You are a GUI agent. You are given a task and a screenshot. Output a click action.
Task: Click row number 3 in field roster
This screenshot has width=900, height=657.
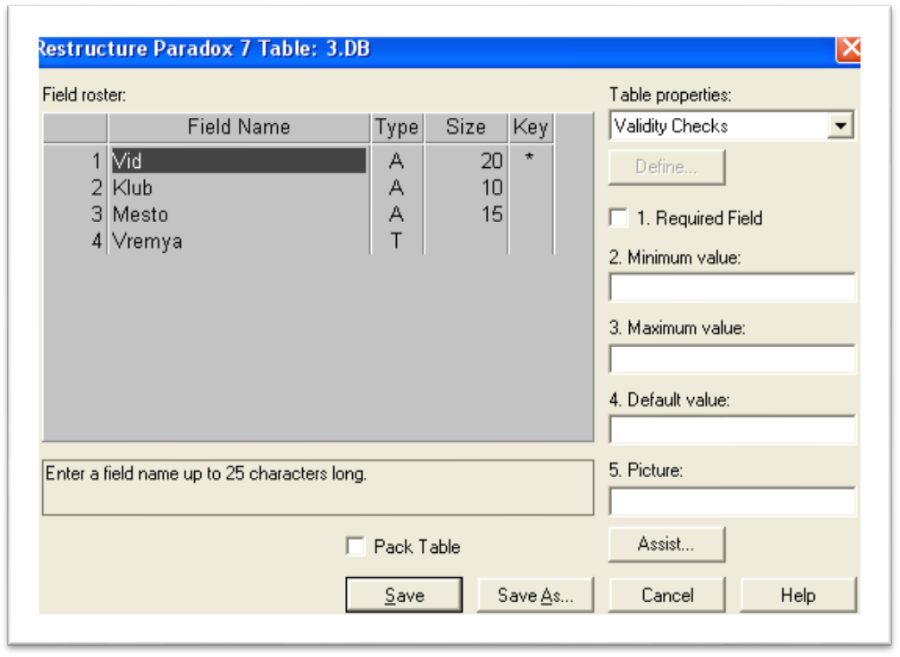(96, 215)
